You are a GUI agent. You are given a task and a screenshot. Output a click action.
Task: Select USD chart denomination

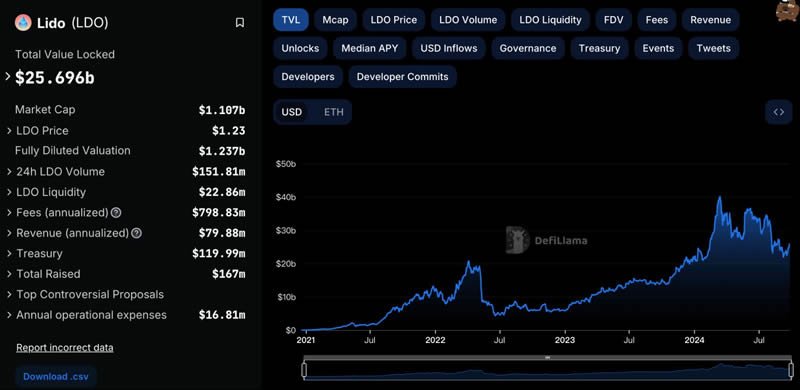tap(292, 112)
